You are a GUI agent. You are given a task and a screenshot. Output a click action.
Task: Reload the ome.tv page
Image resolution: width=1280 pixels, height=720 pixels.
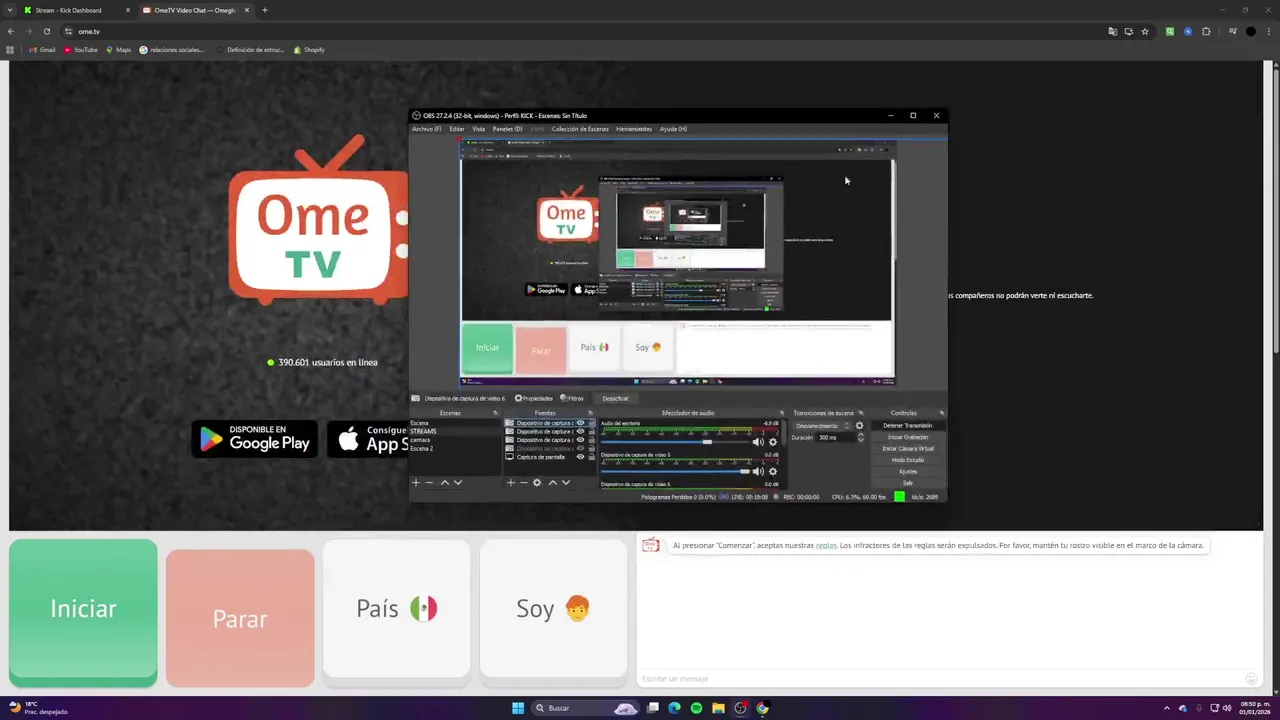47,31
